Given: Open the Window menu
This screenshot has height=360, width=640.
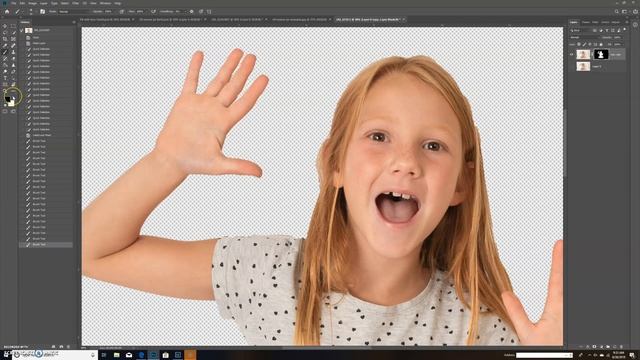Looking at the screenshot, I should tap(105, 3).
